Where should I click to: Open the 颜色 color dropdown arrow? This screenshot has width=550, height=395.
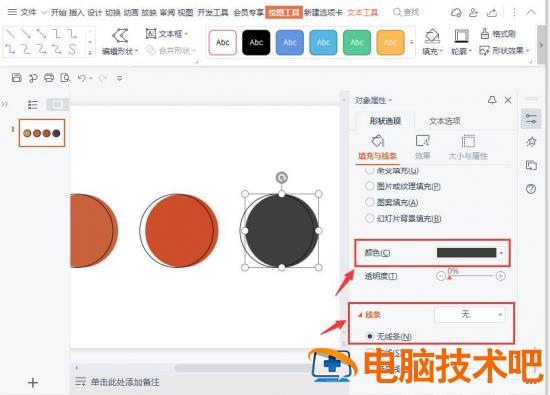pos(502,253)
